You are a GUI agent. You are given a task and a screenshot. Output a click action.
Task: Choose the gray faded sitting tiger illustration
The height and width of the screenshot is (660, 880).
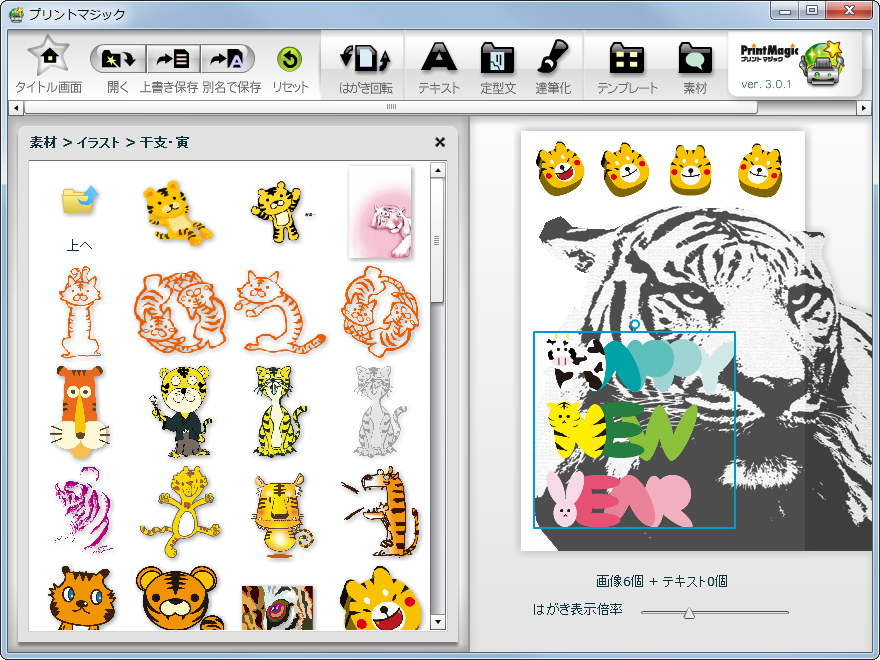[x=380, y=412]
